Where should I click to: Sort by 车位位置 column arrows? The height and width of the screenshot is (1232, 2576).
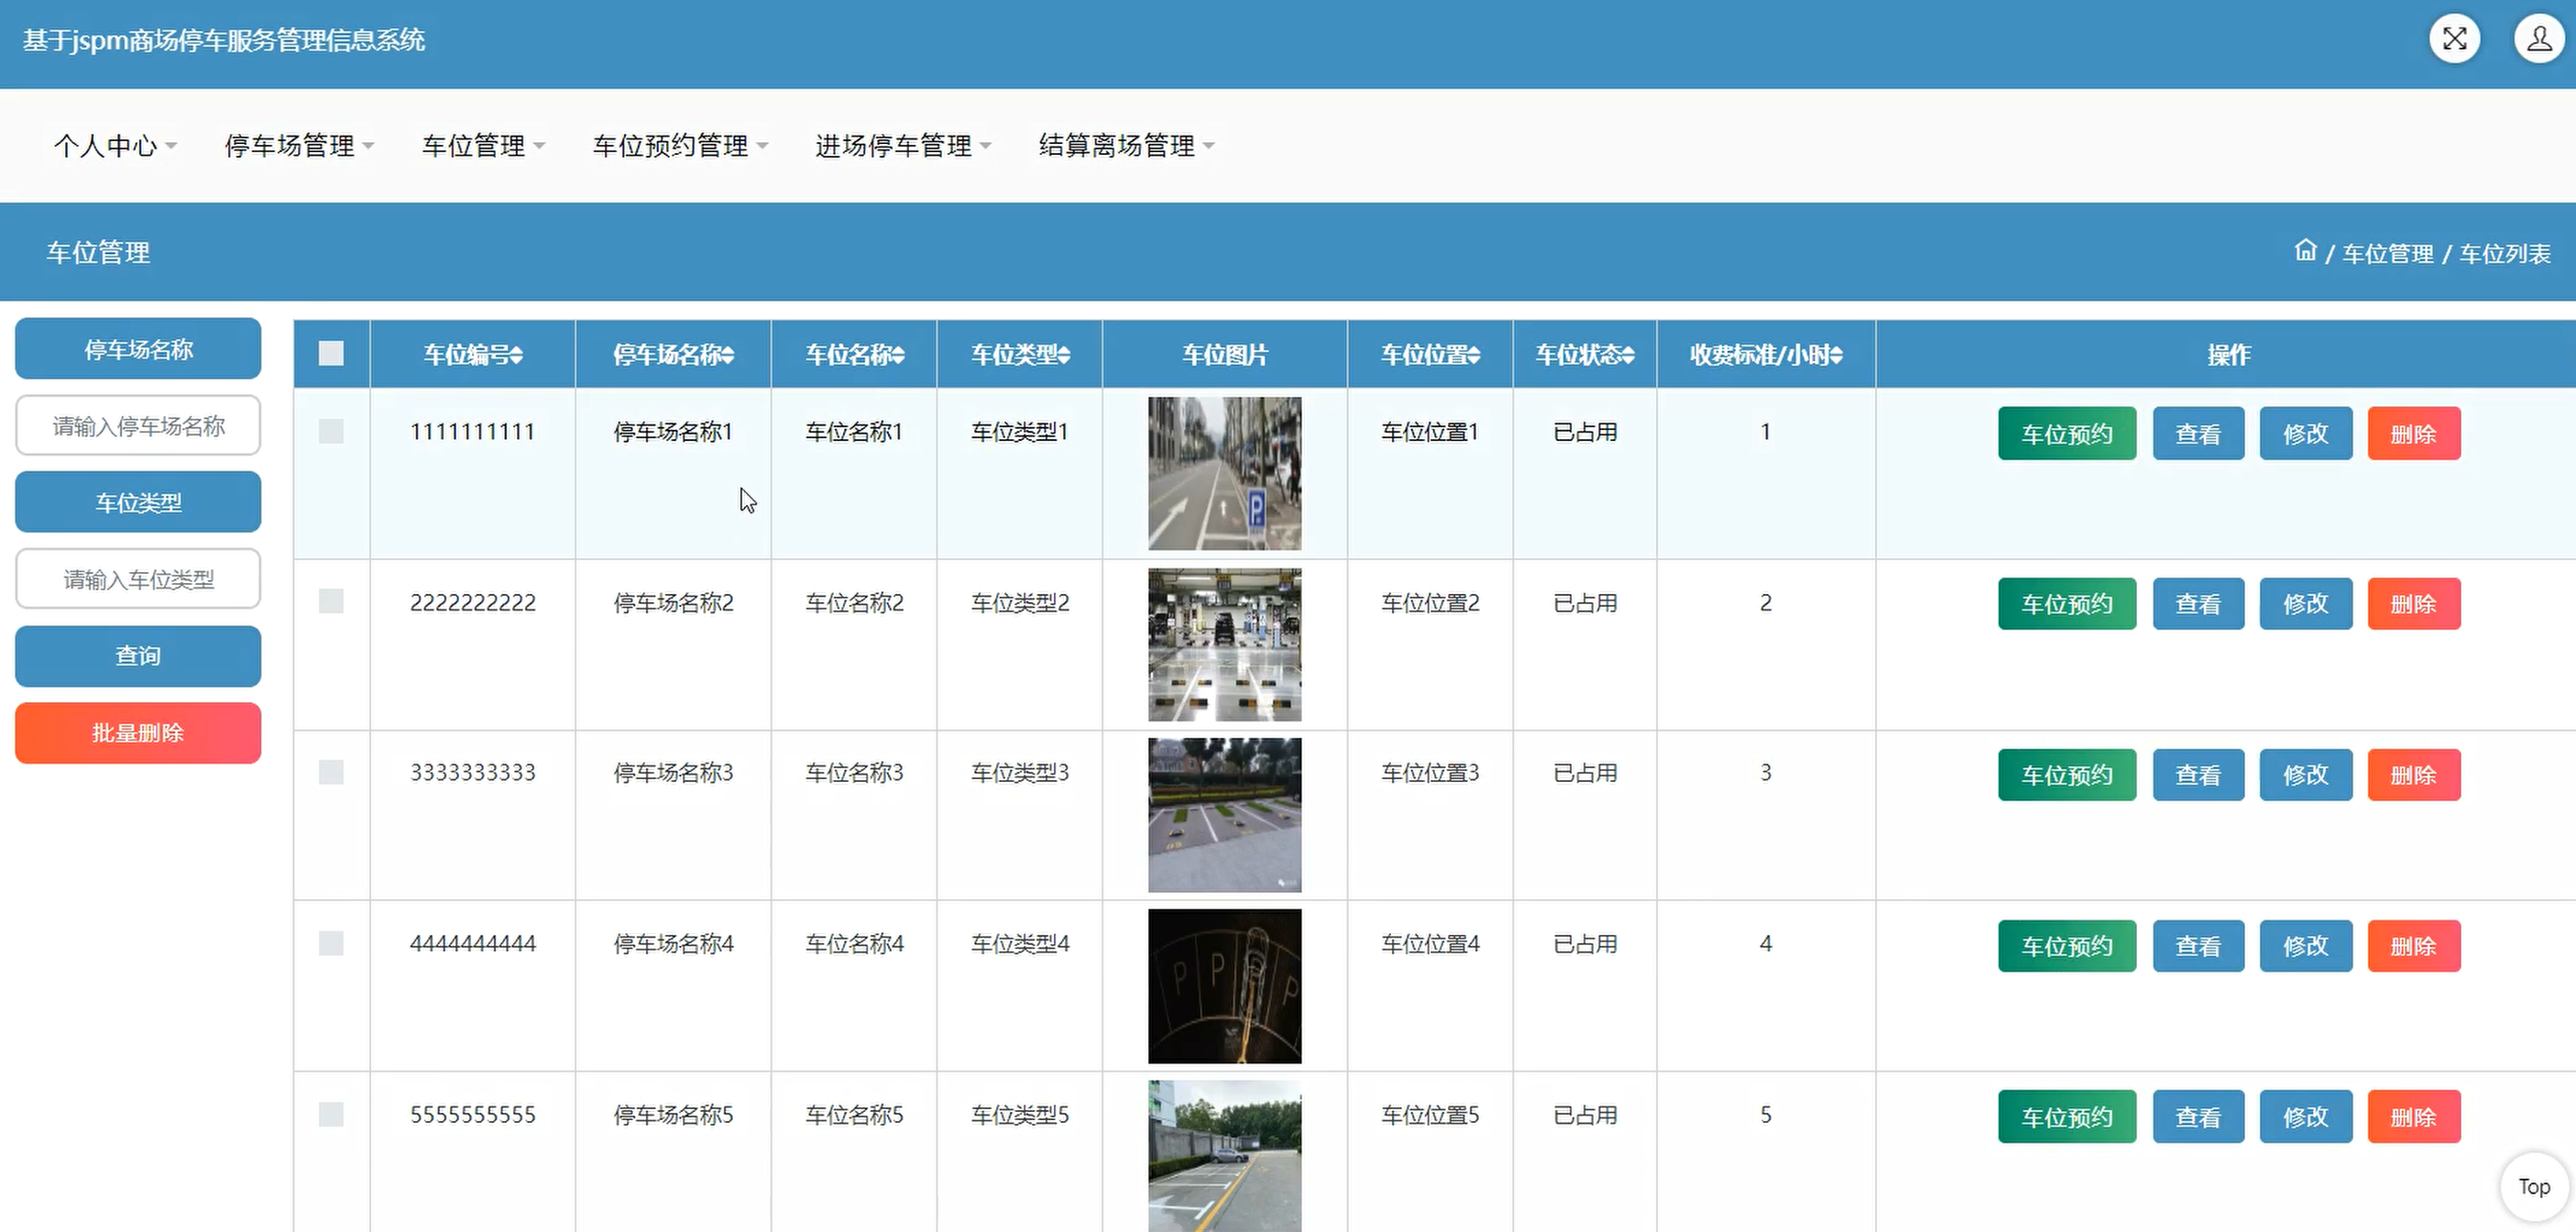coord(1474,355)
